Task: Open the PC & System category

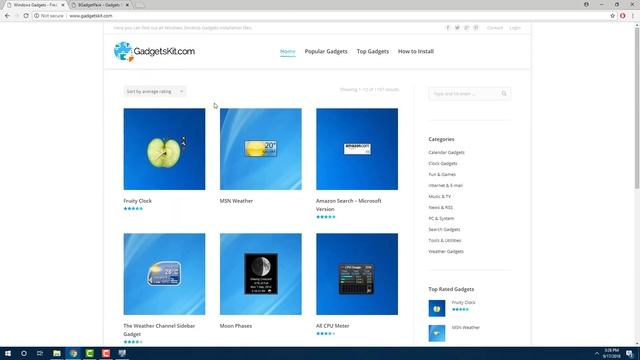Action: click(x=441, y=218)
